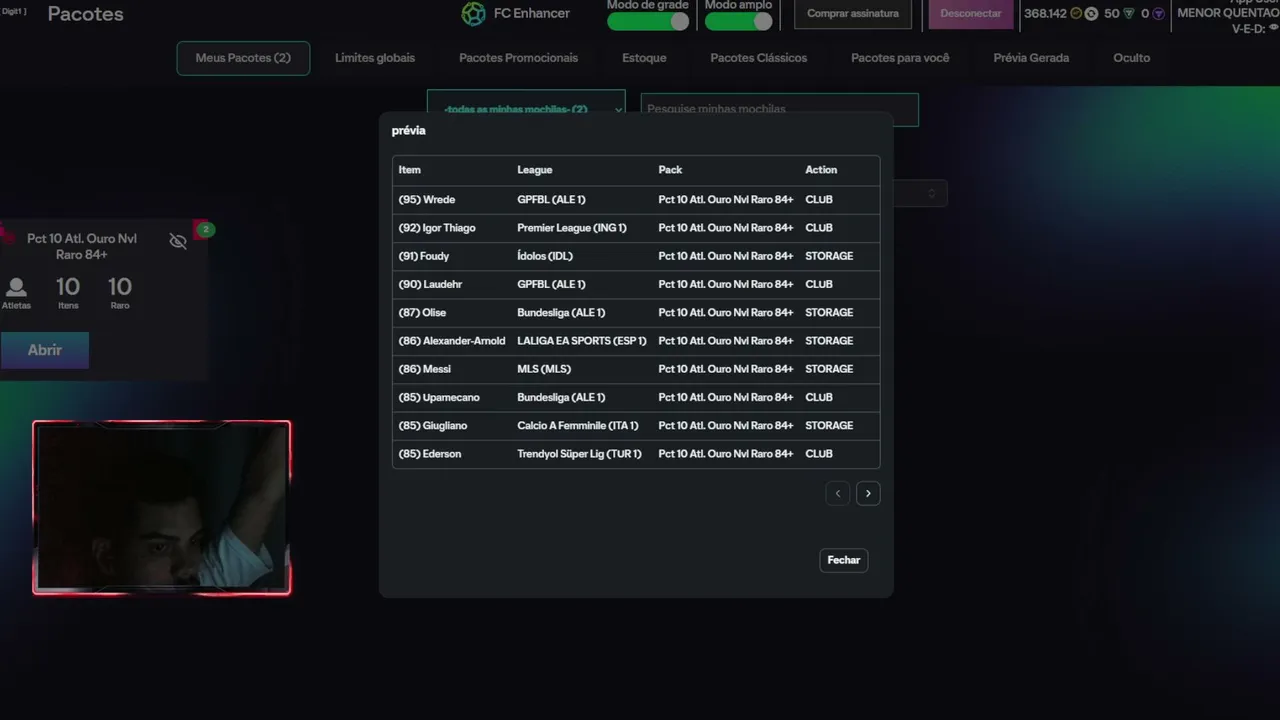Click the MENOR QUENTAO username text
The height and width of the screenshot is (720, 1280).
[1228, 14]
